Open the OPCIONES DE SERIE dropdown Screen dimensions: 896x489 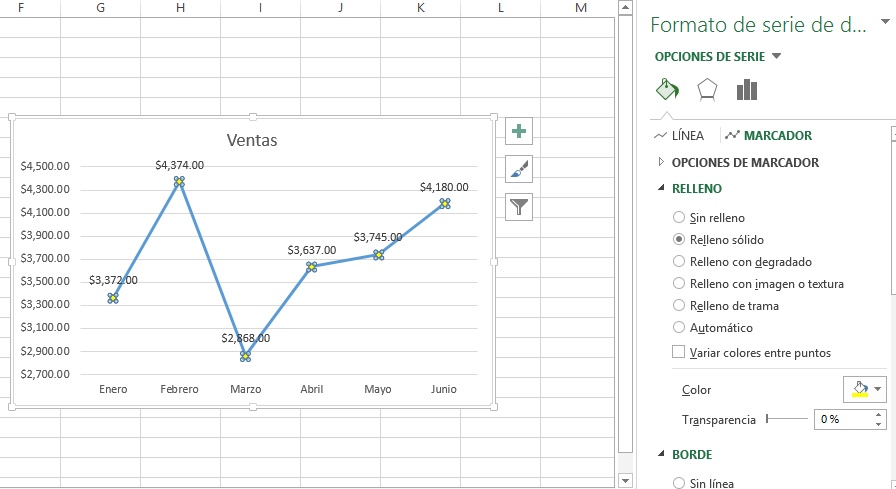click(717, 57)
